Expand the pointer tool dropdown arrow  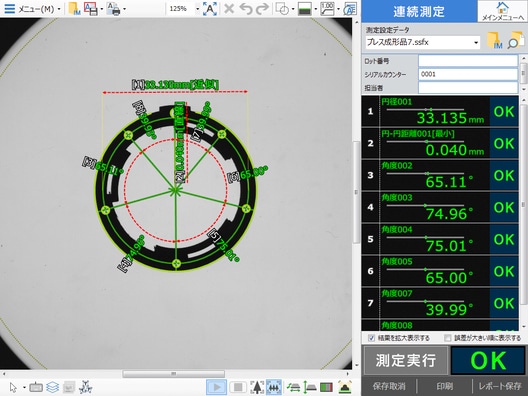click(x=24, y=388)
